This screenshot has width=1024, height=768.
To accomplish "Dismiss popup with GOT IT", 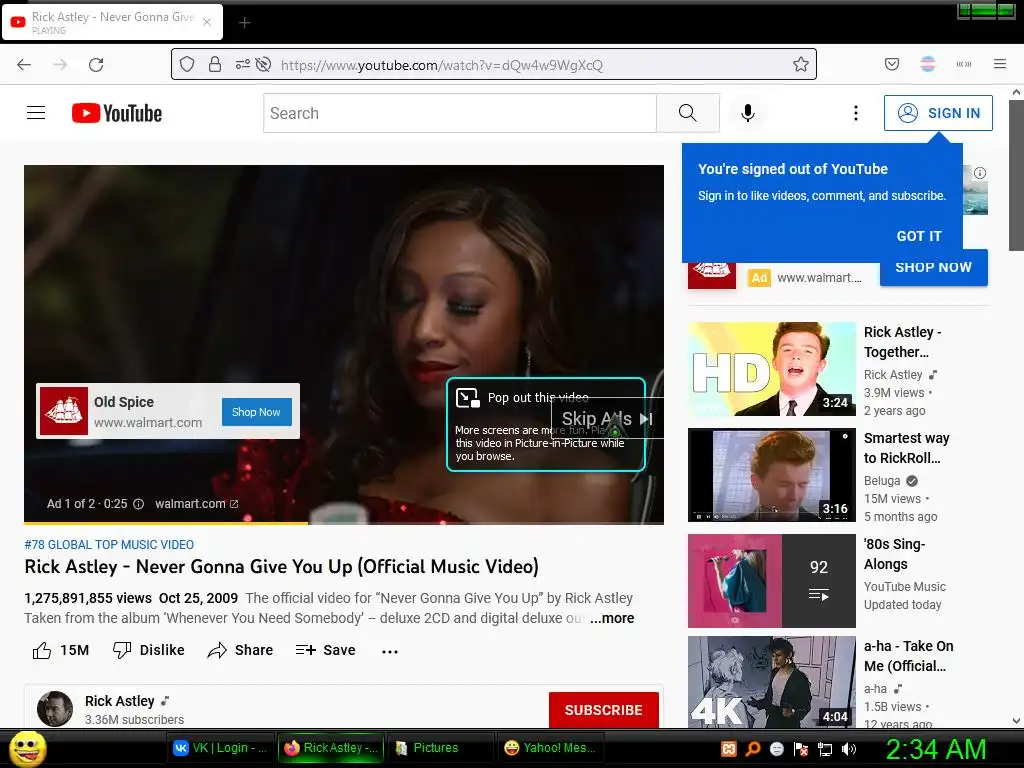I will (x=919, y=236).
